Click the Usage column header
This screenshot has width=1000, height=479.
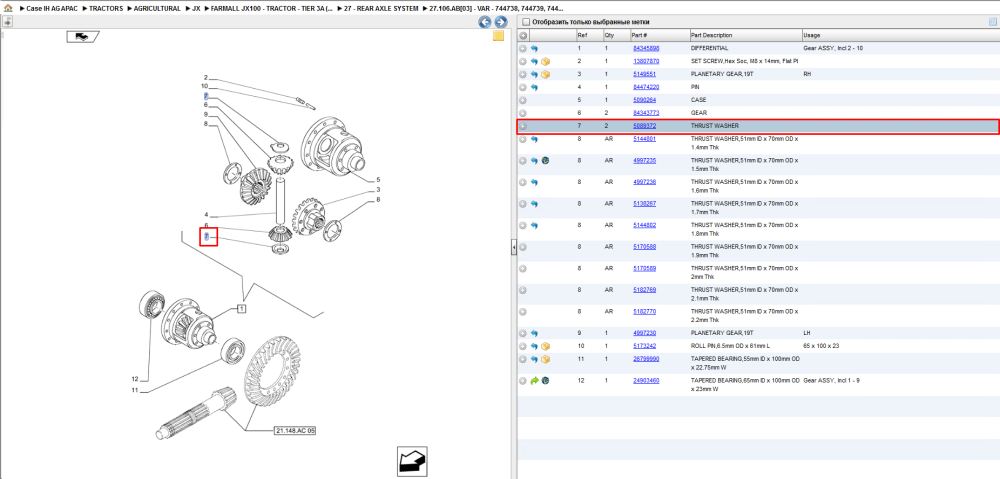tap(900, 35)
